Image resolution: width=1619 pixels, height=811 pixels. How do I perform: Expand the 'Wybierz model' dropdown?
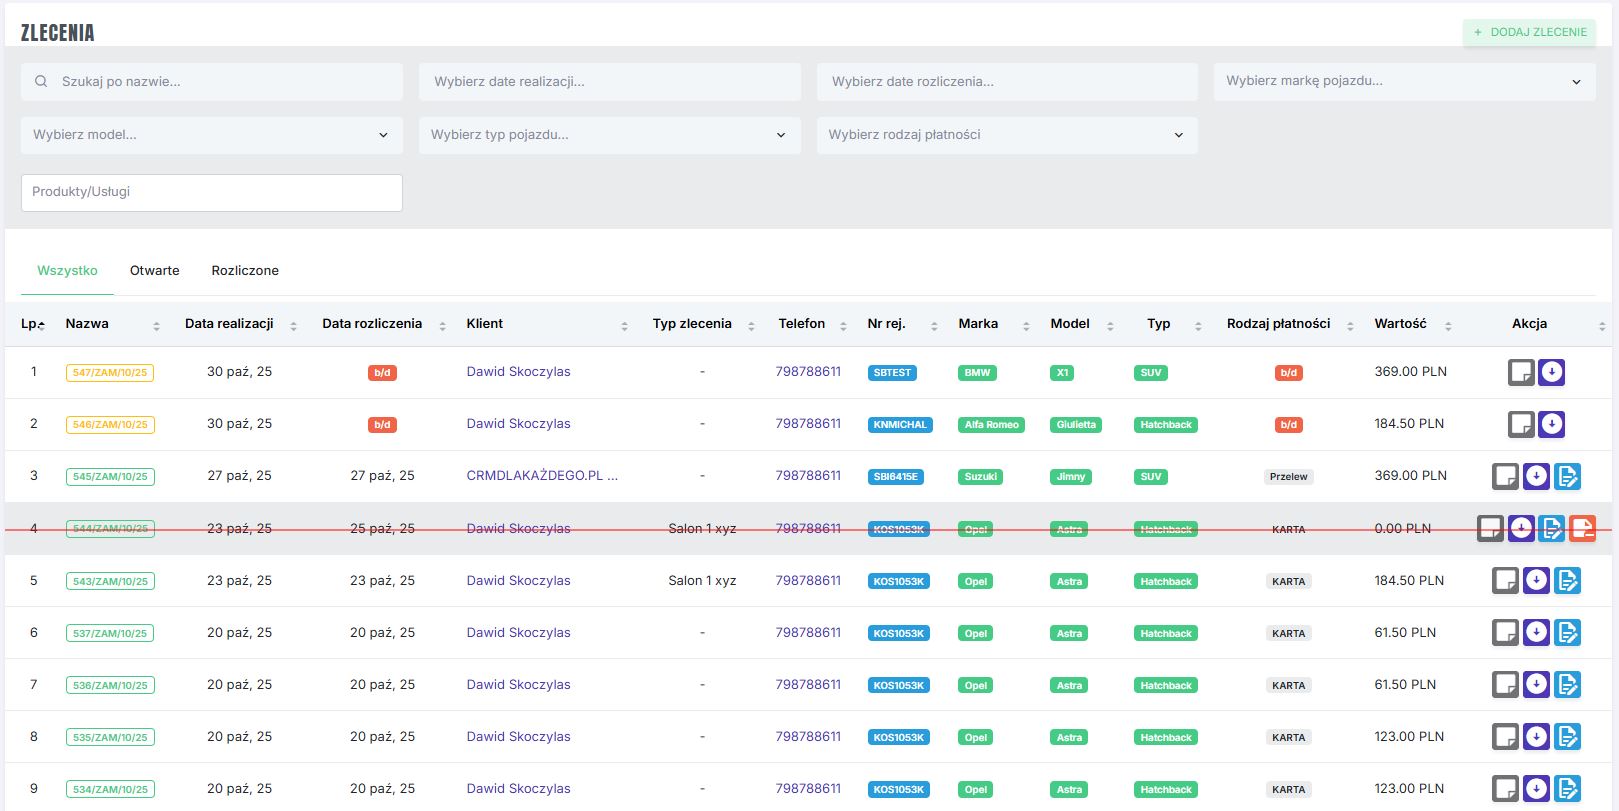[211, 135]
